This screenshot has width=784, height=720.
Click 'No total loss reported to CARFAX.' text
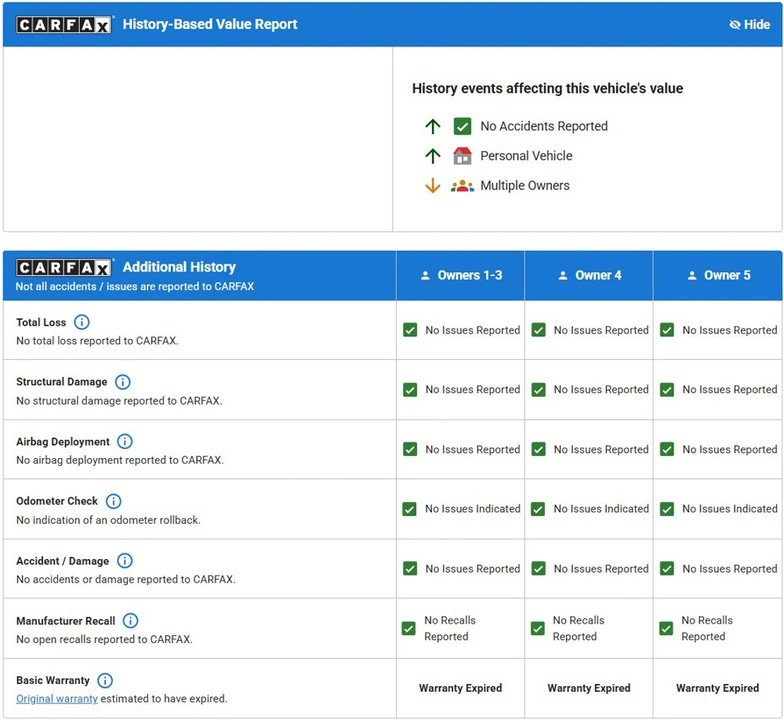pos(98,341)
